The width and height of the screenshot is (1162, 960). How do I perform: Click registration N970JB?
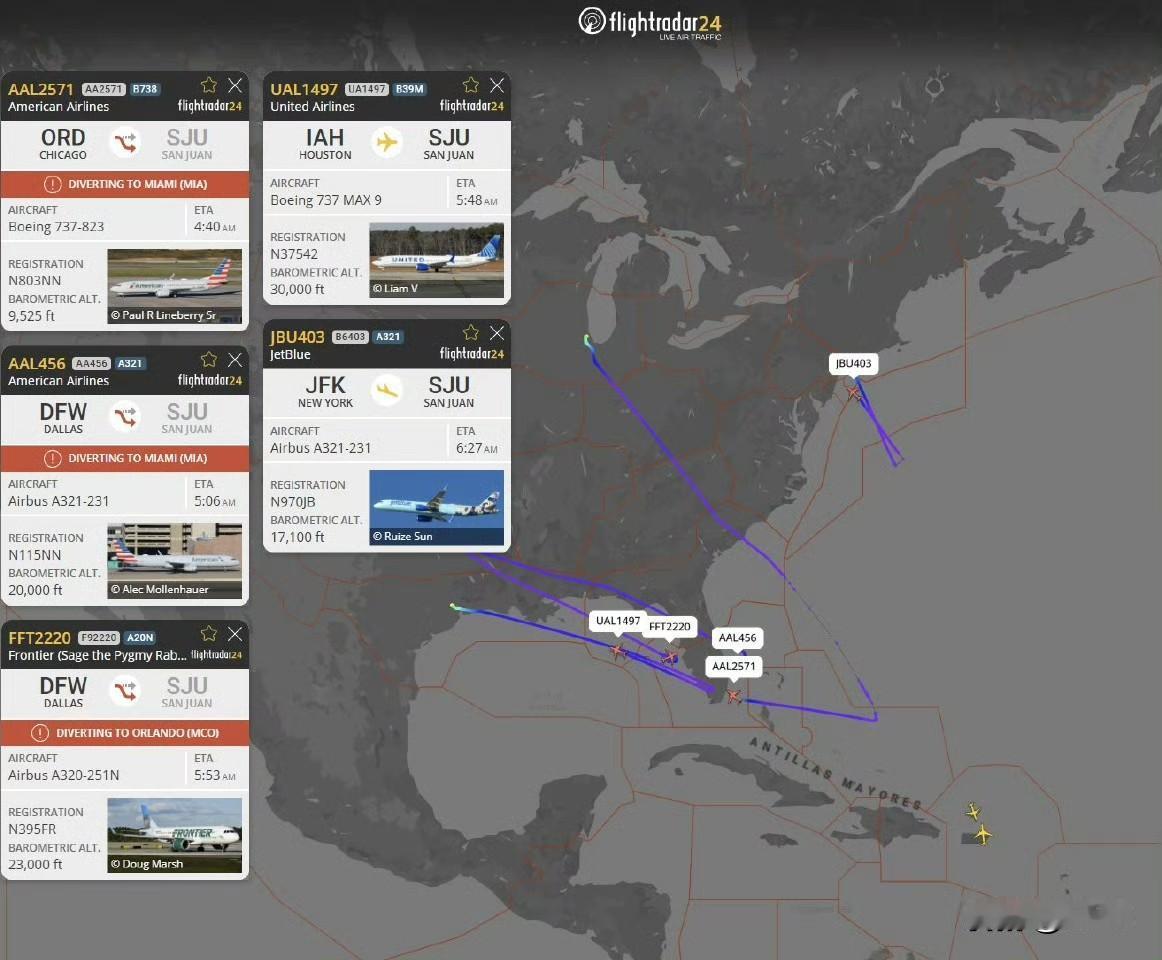tap(293, 502)
